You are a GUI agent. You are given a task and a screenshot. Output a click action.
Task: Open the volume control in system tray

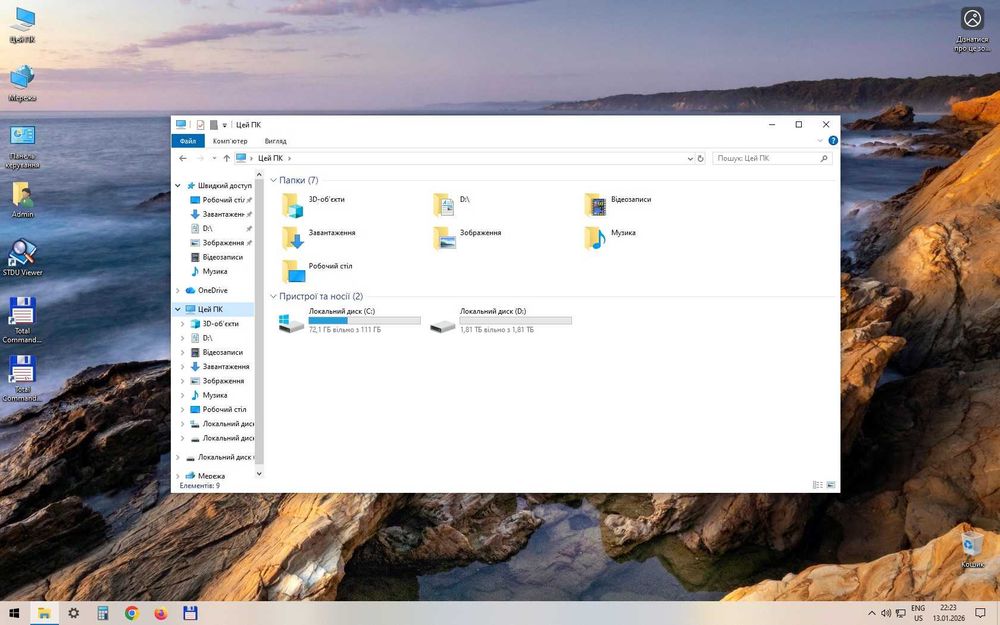tap(886, 613)
